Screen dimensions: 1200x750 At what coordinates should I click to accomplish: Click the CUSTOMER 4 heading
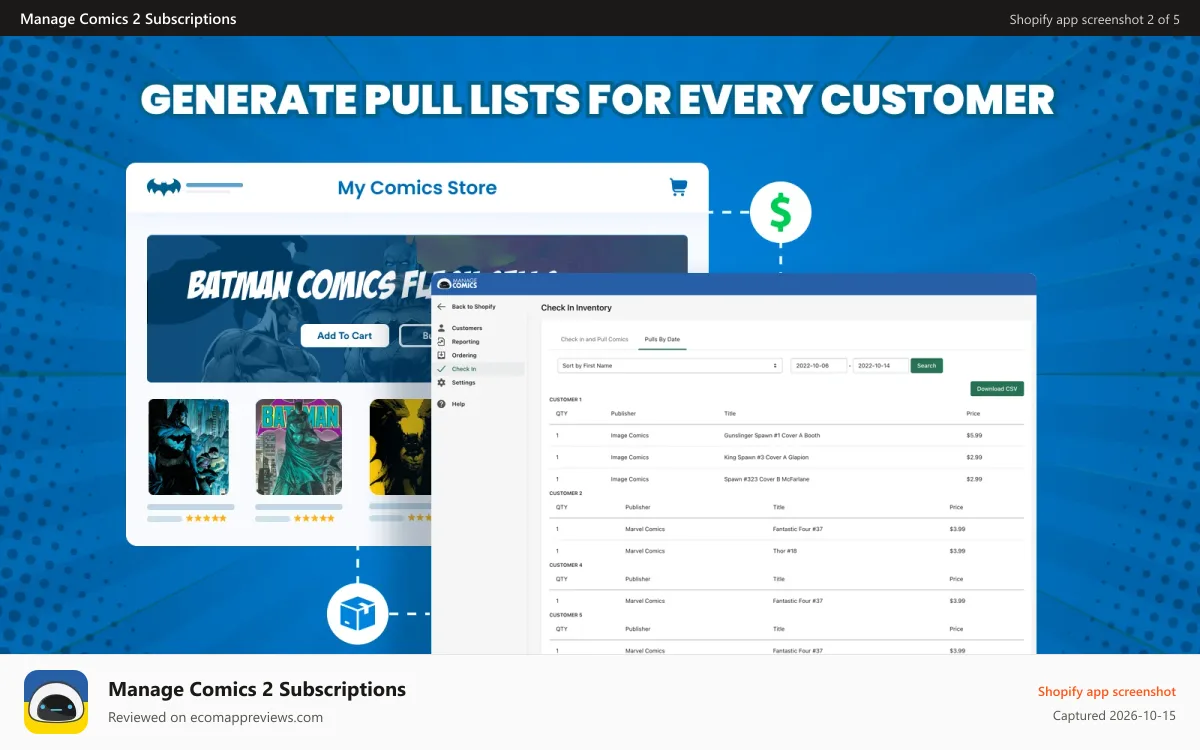point(566,565)
